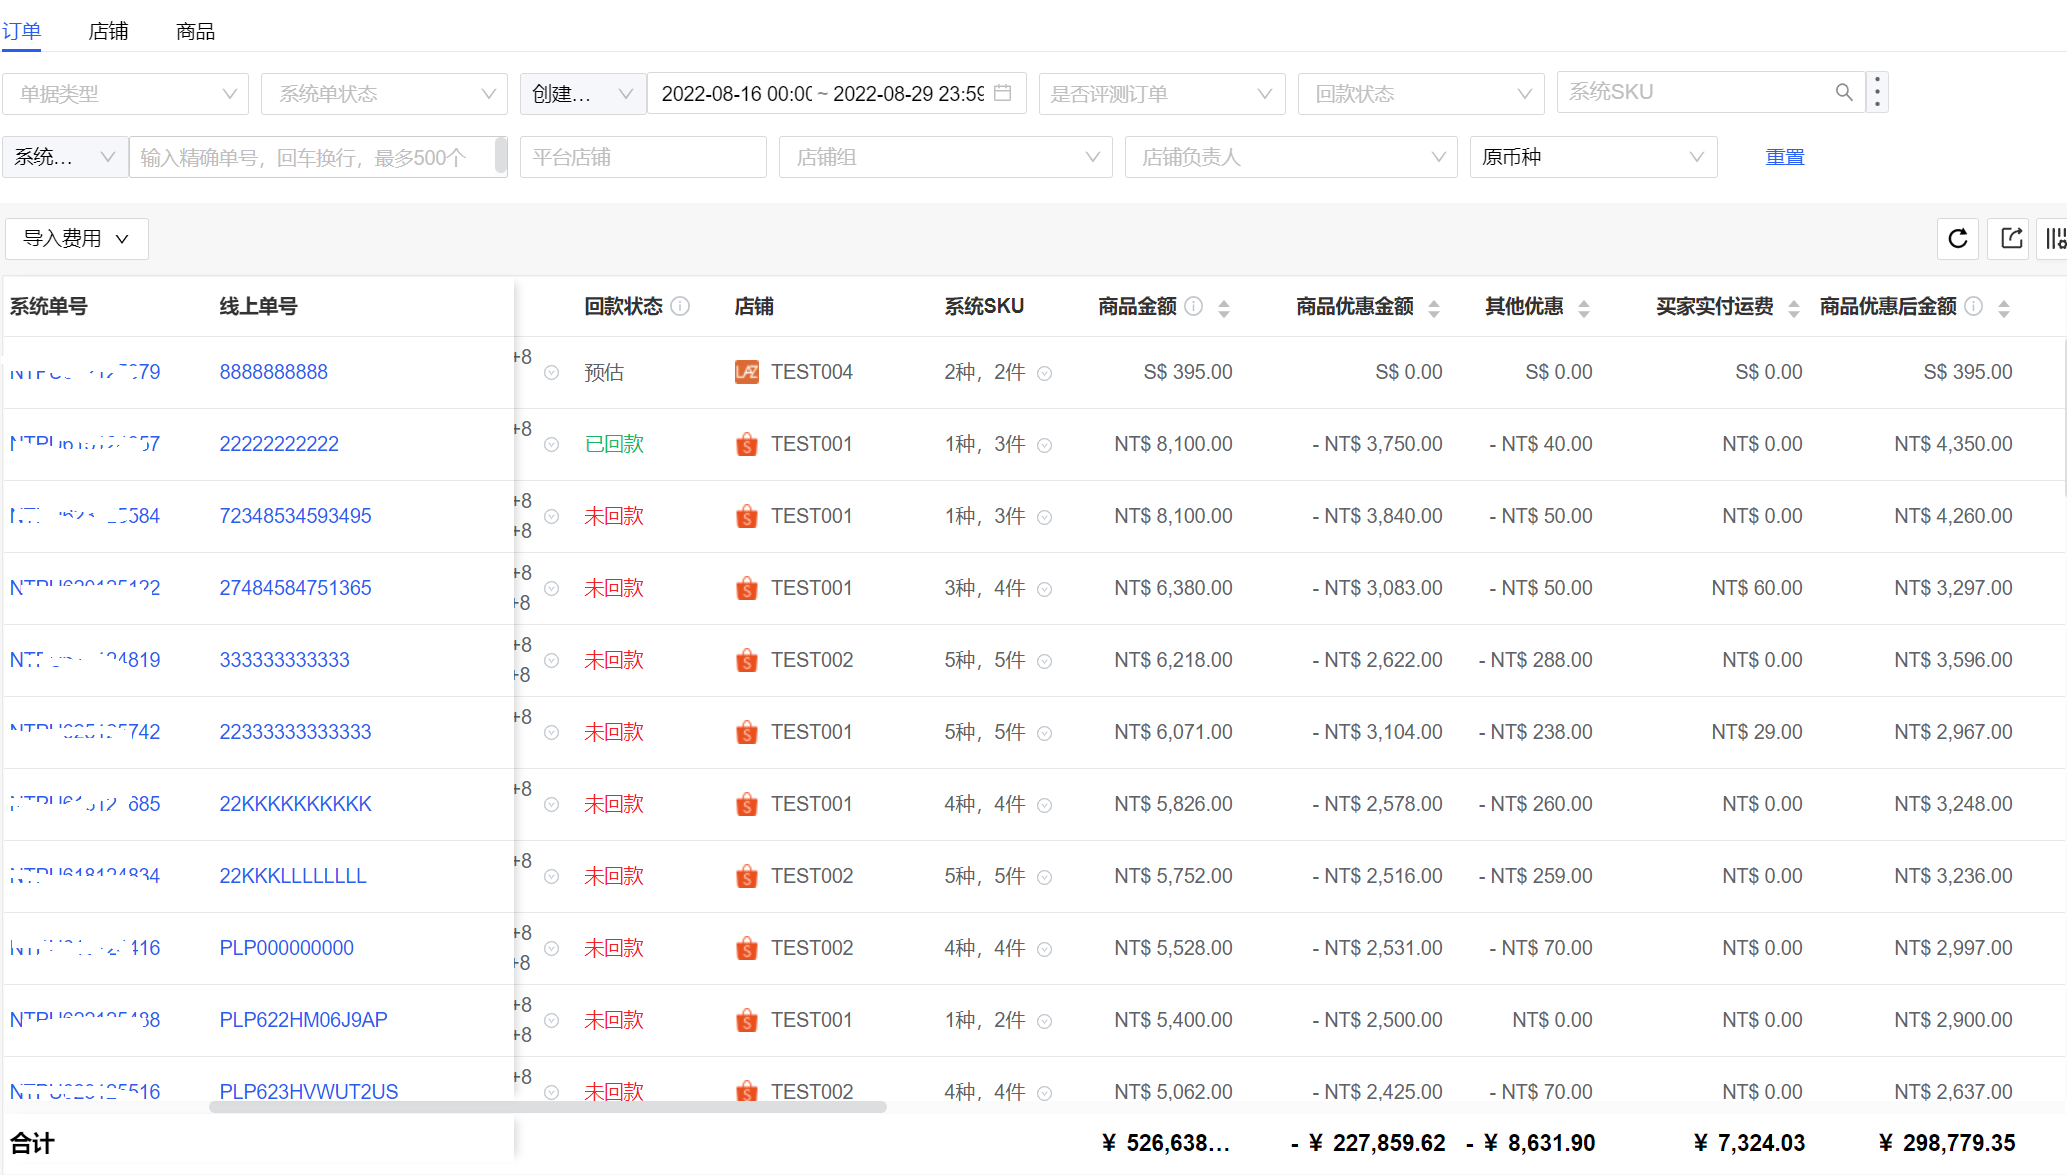Switch to the 店铺 tab
The image size is (2067, 1175).
(x=108, y=31)
